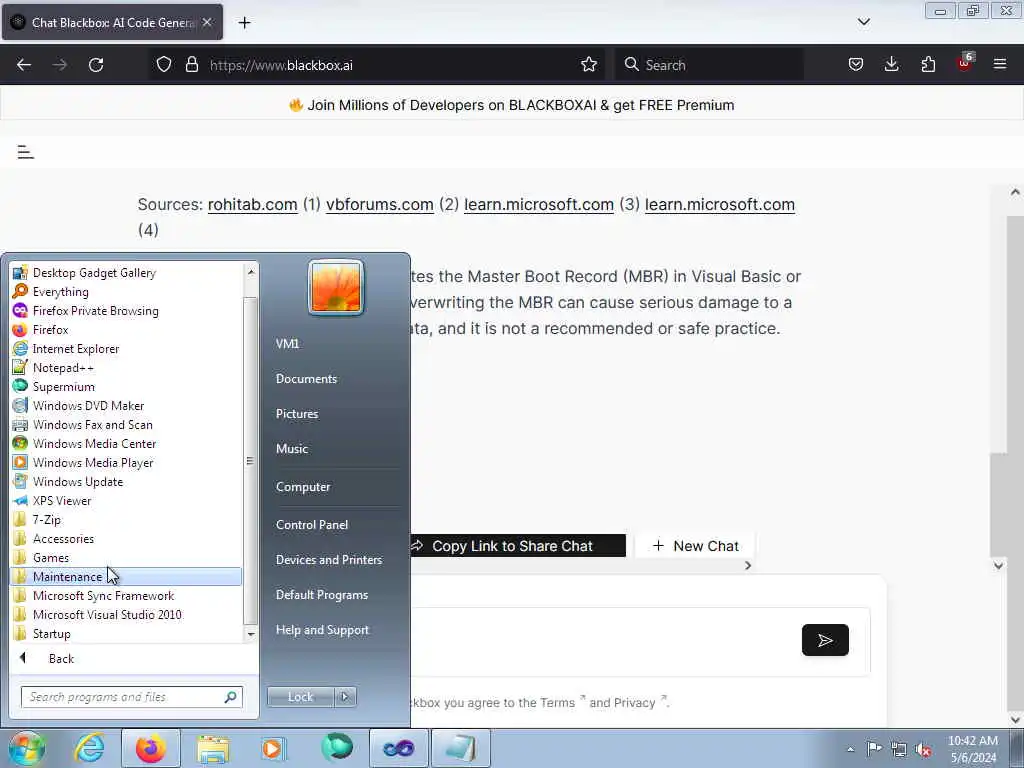Launch Windows Media Center
This screenshot has width=1024, height=768.
[x=94, y=443]
